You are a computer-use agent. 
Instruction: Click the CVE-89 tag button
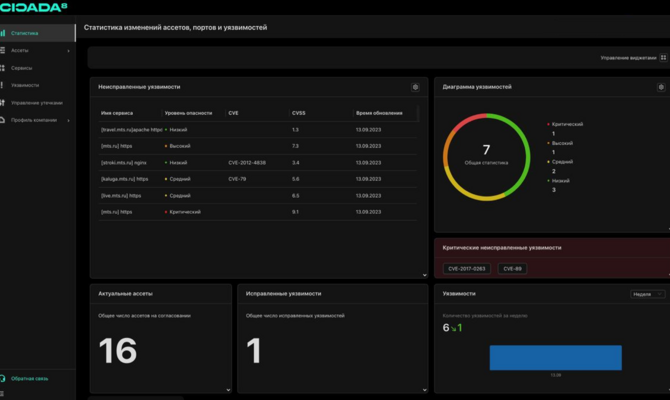[x=512, y=269]
